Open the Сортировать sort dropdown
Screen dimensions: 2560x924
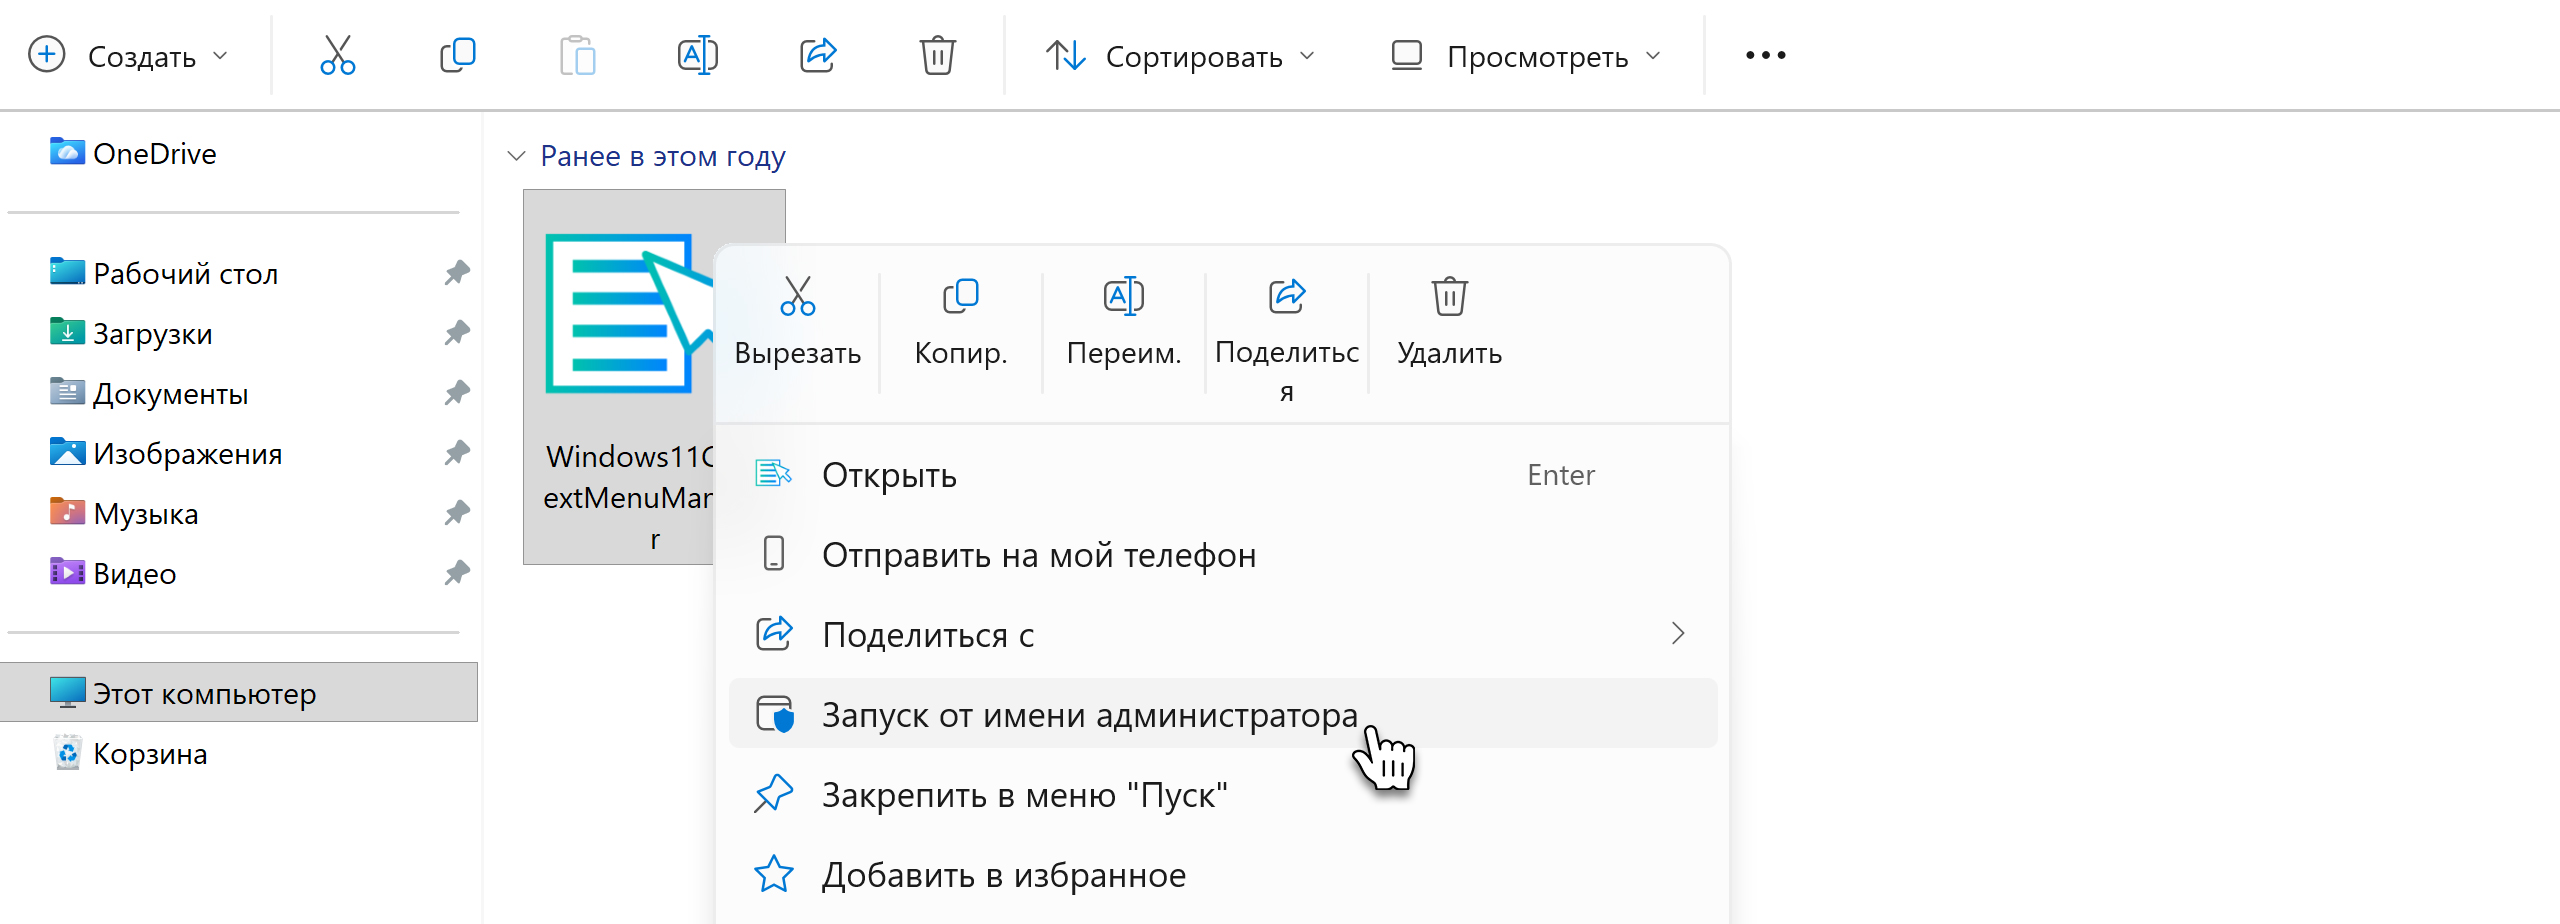[x=1181, y=56]
